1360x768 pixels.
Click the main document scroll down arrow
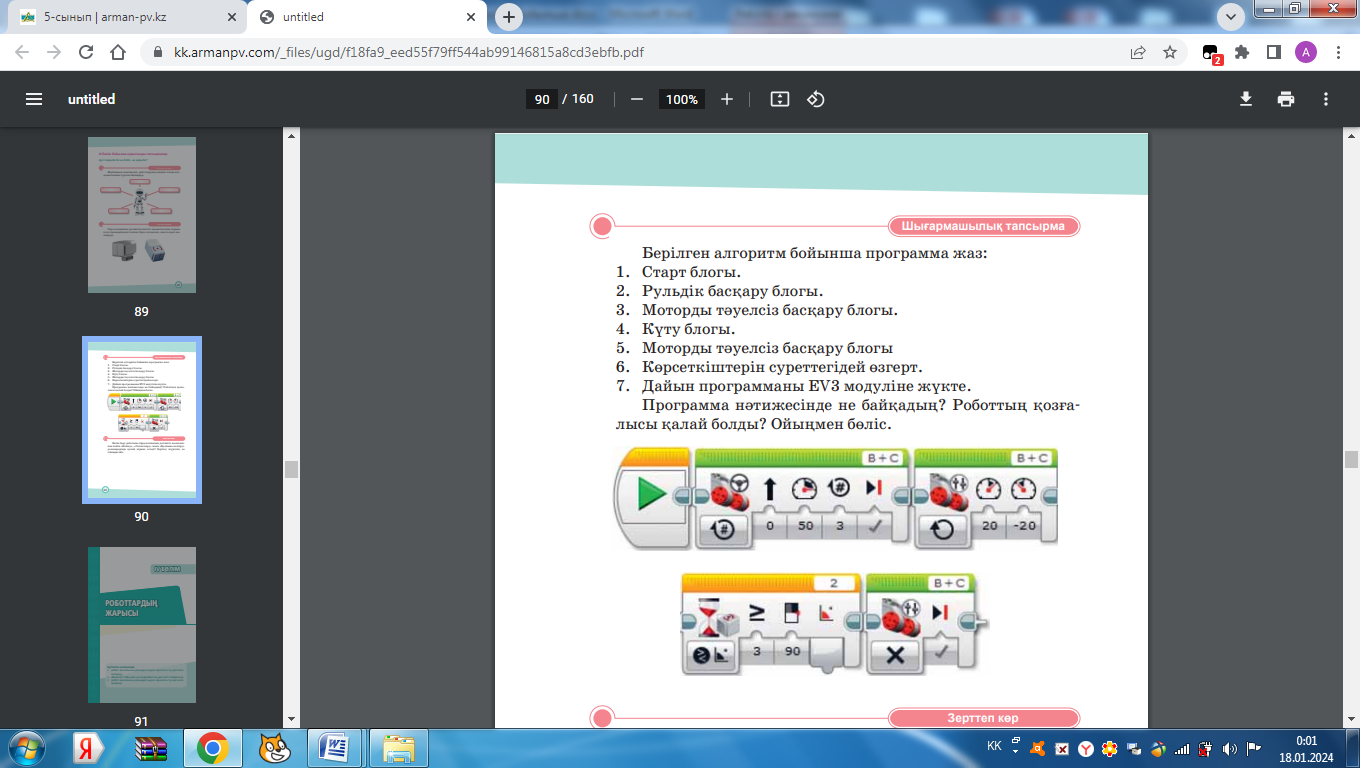pyautogui.click(x=1351, y=719)
